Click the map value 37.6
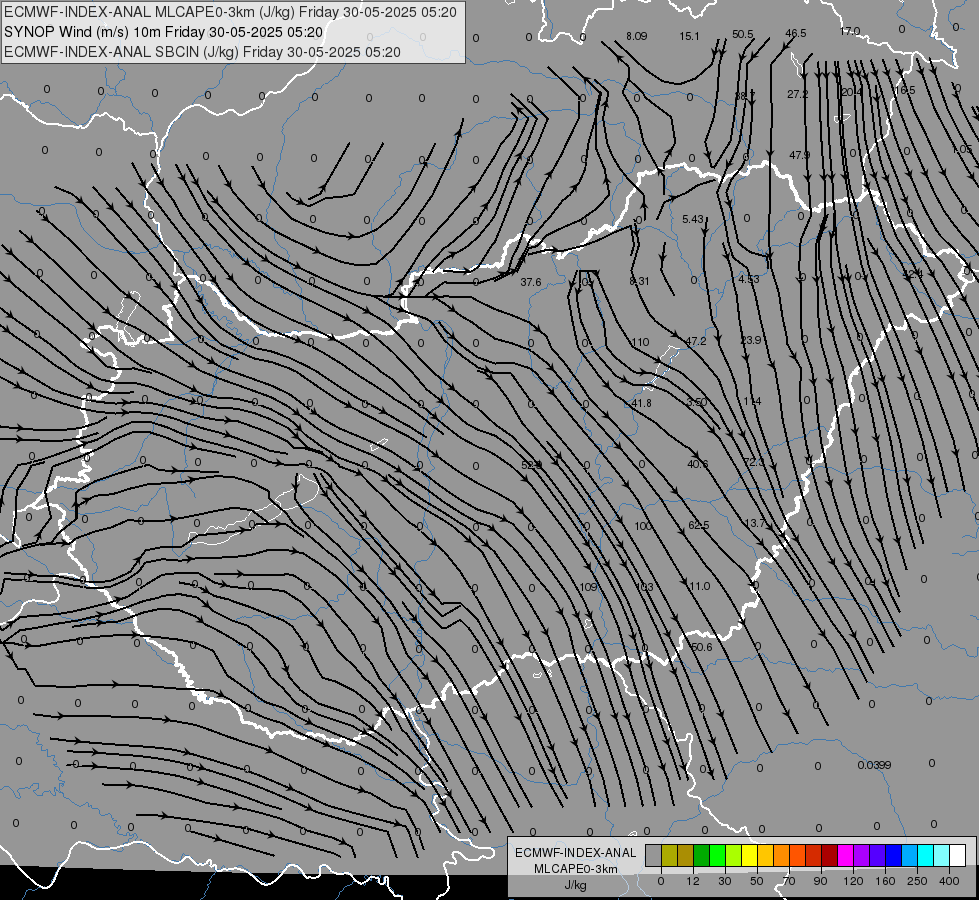This screenshot has width=979, height=900. click(x=531, y=282)
